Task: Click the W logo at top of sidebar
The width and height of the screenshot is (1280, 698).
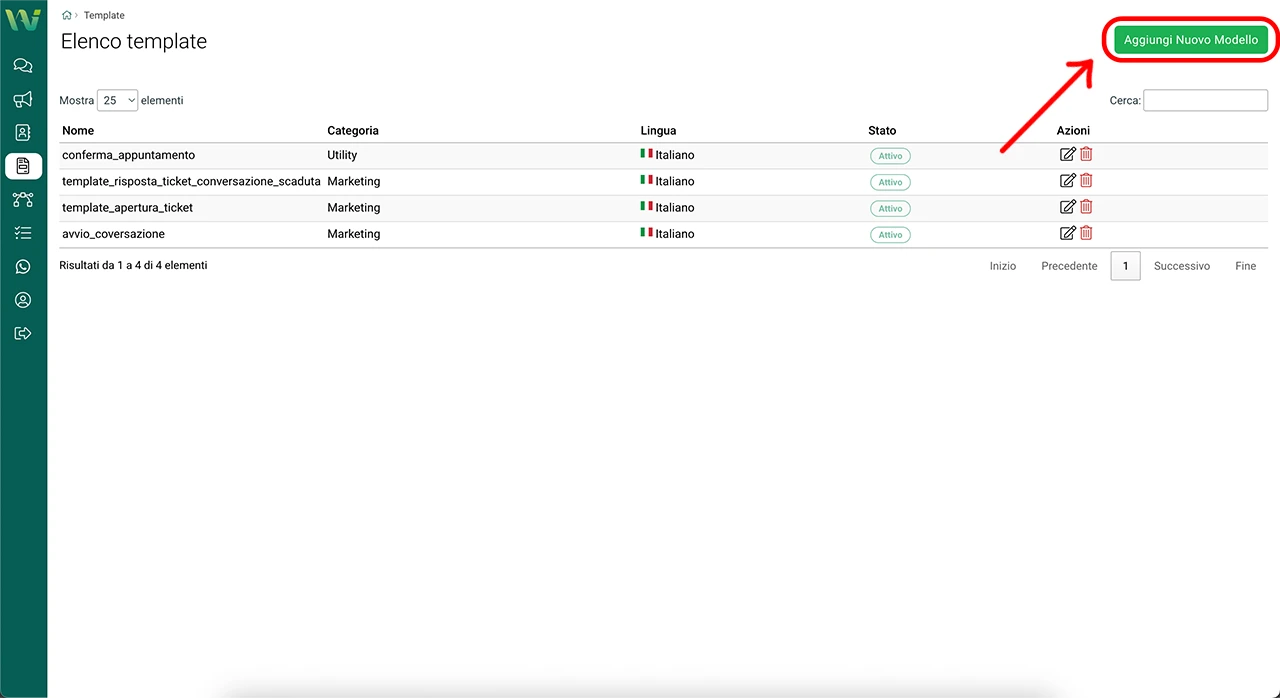Action: point(23,19)
